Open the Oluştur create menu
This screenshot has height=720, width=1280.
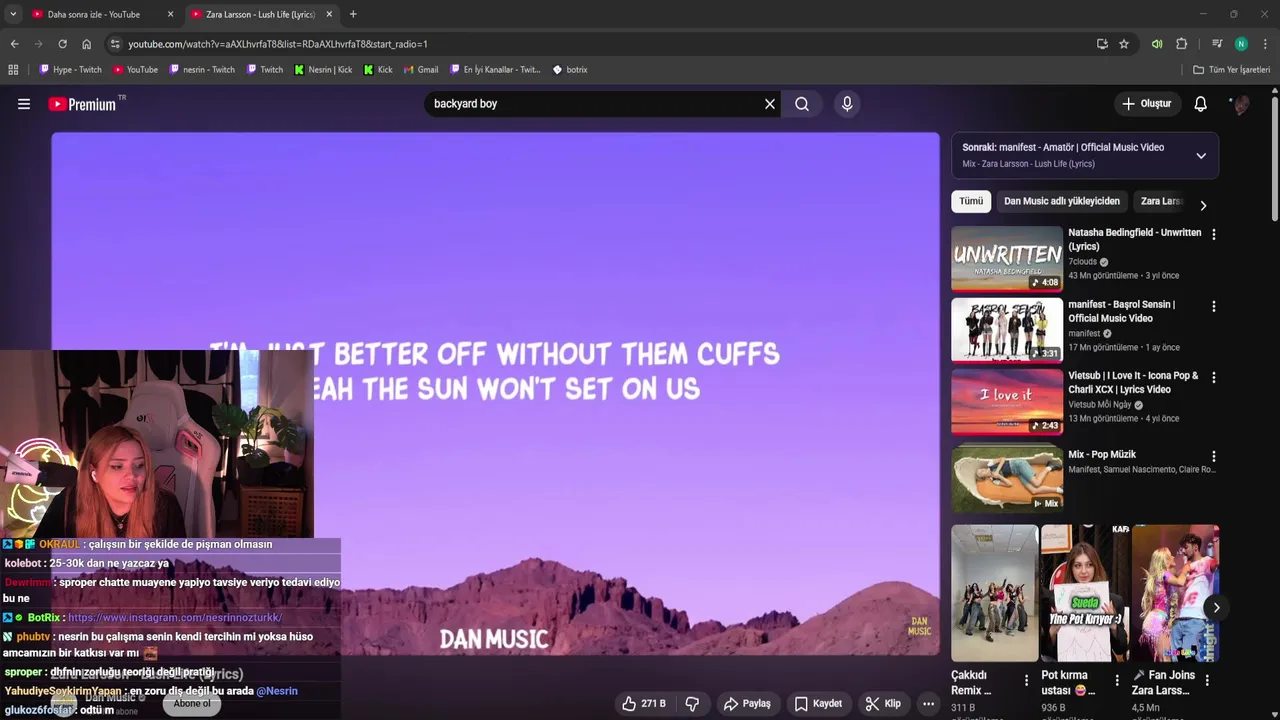[x=1147, y=104]
